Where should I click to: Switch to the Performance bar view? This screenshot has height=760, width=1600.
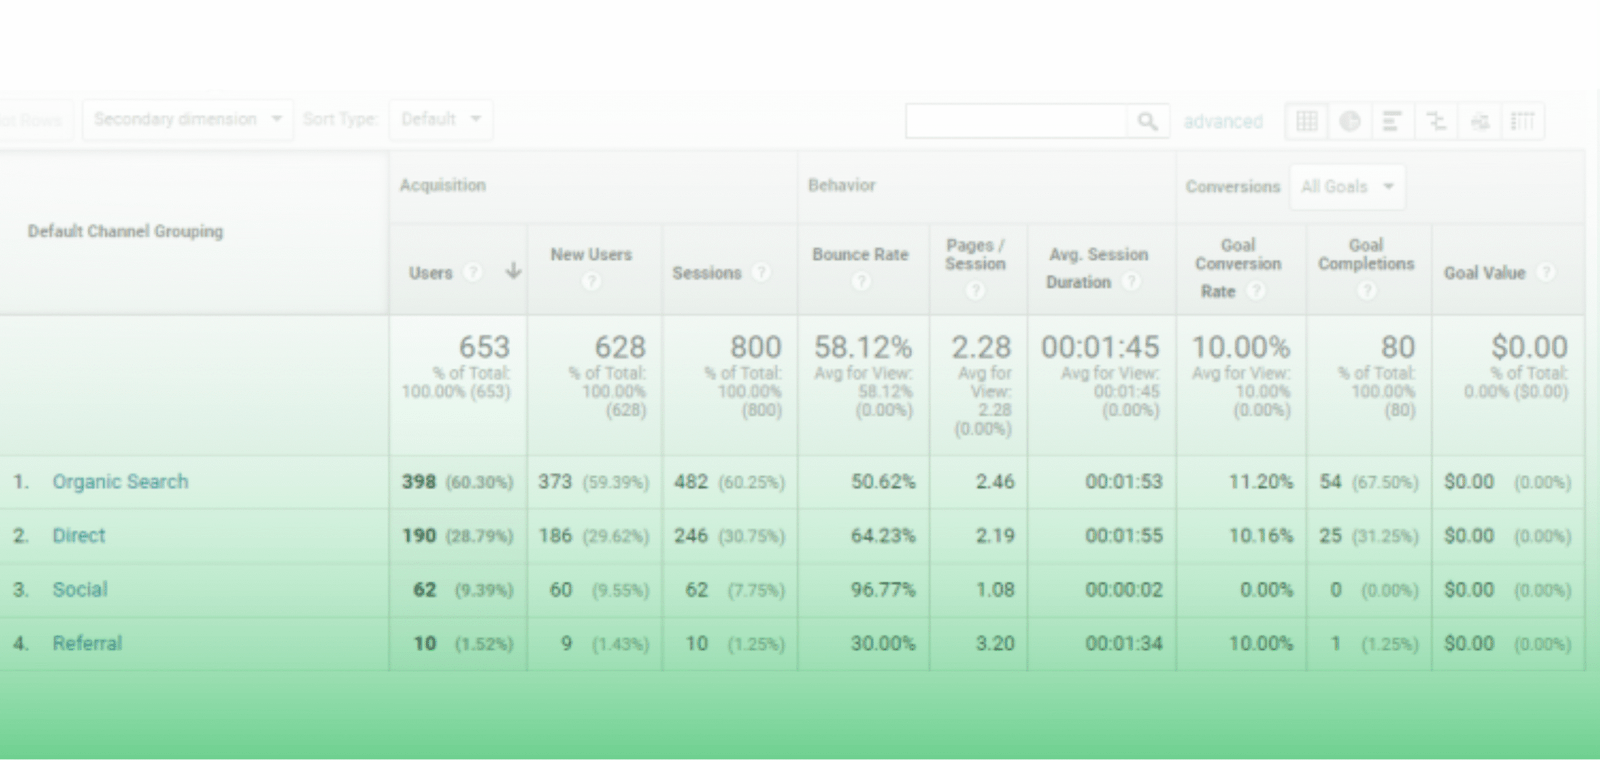tap(1392, 121)
